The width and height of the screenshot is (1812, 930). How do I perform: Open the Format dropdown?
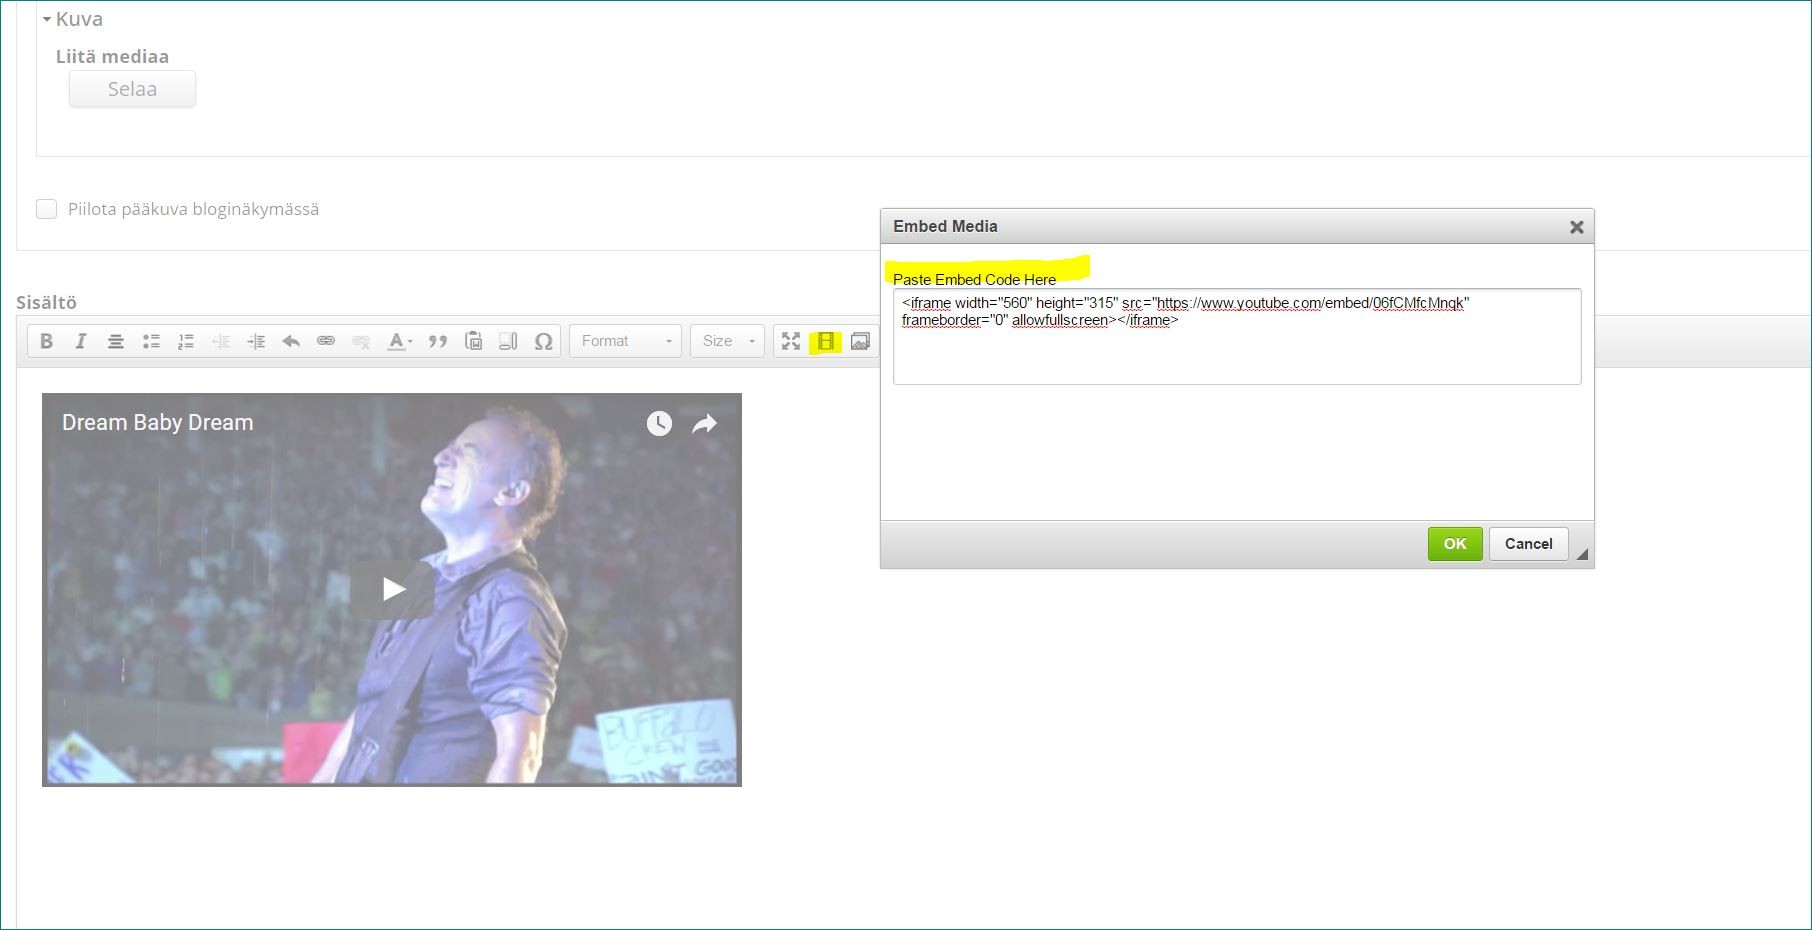[626, 341]
